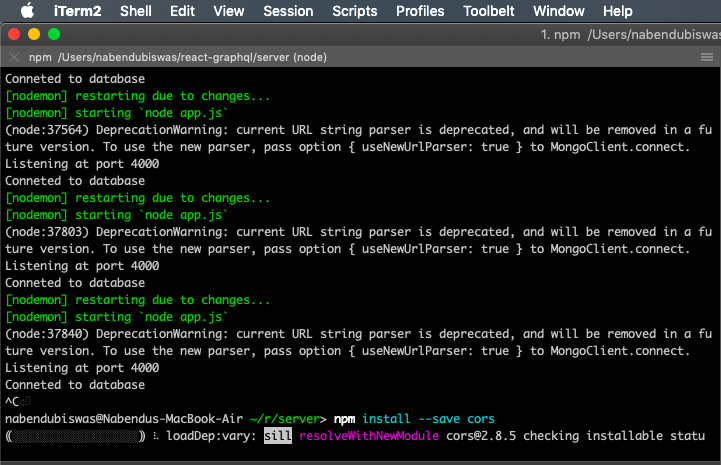Close the iTerm2 window with red button

14,34
